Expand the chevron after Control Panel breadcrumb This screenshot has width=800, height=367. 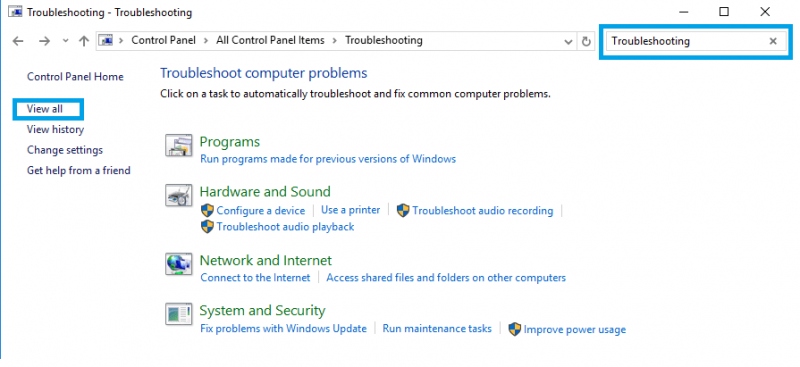(206, 40)
